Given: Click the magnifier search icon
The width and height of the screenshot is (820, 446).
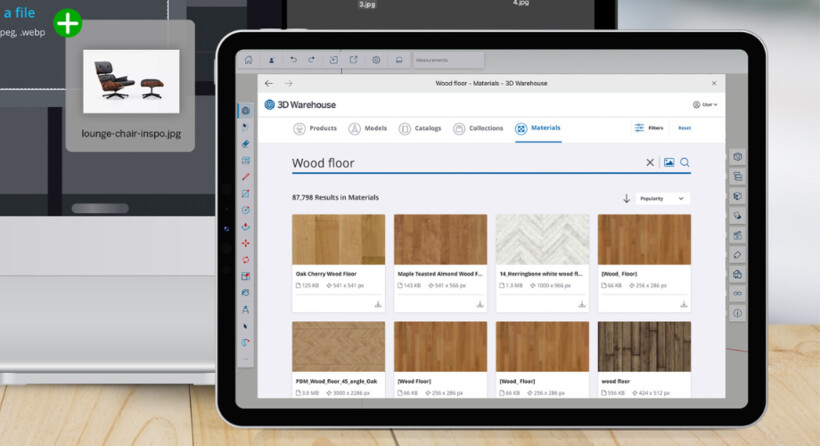Looking at the screenshot, I should point(685,163).
